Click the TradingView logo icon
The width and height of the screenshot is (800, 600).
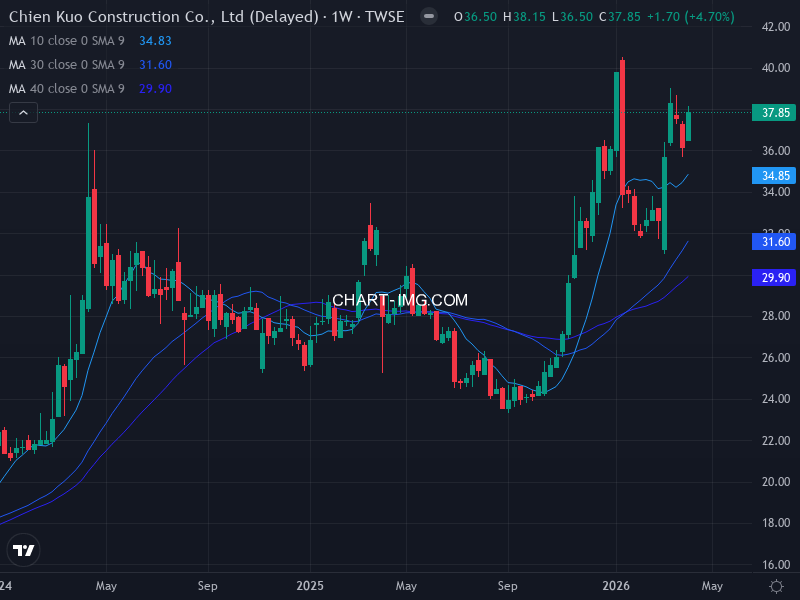tap(23, 550)
